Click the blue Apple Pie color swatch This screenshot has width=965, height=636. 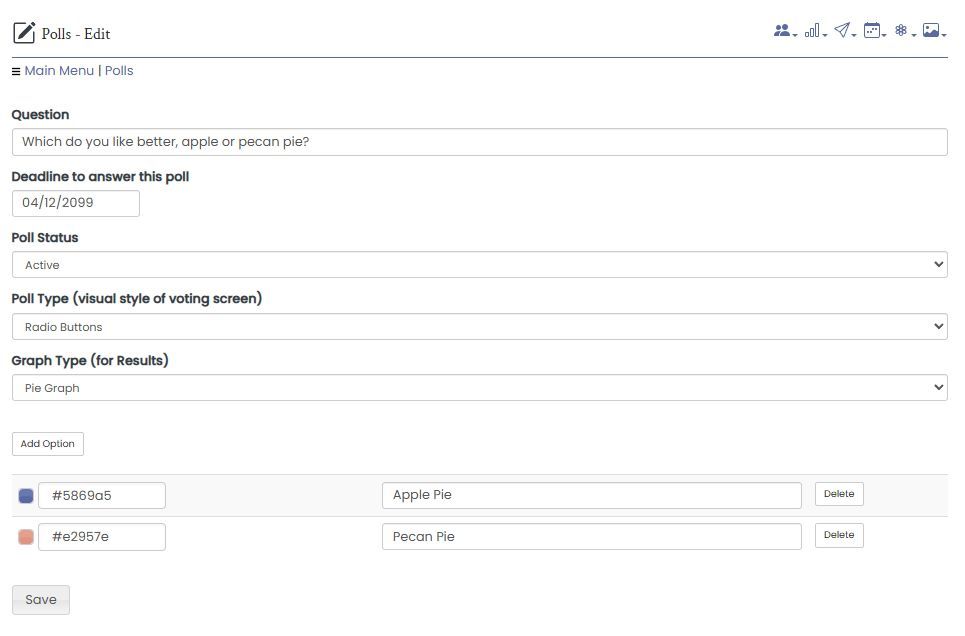point(26,496)
